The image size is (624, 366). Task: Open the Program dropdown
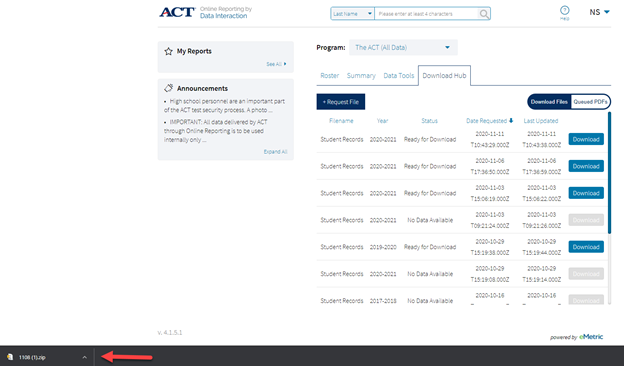coord(403,47)
